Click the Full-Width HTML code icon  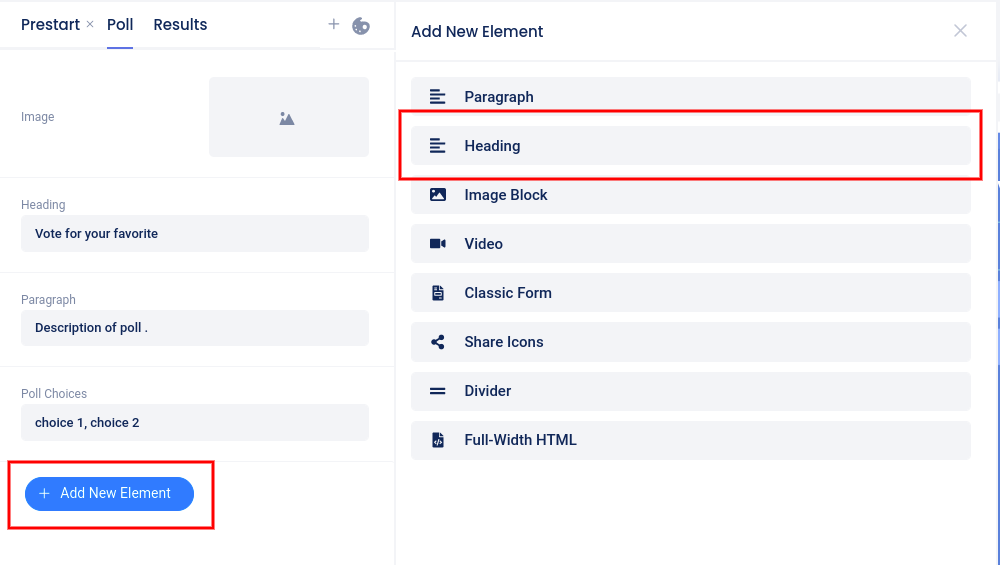[437, 440]
